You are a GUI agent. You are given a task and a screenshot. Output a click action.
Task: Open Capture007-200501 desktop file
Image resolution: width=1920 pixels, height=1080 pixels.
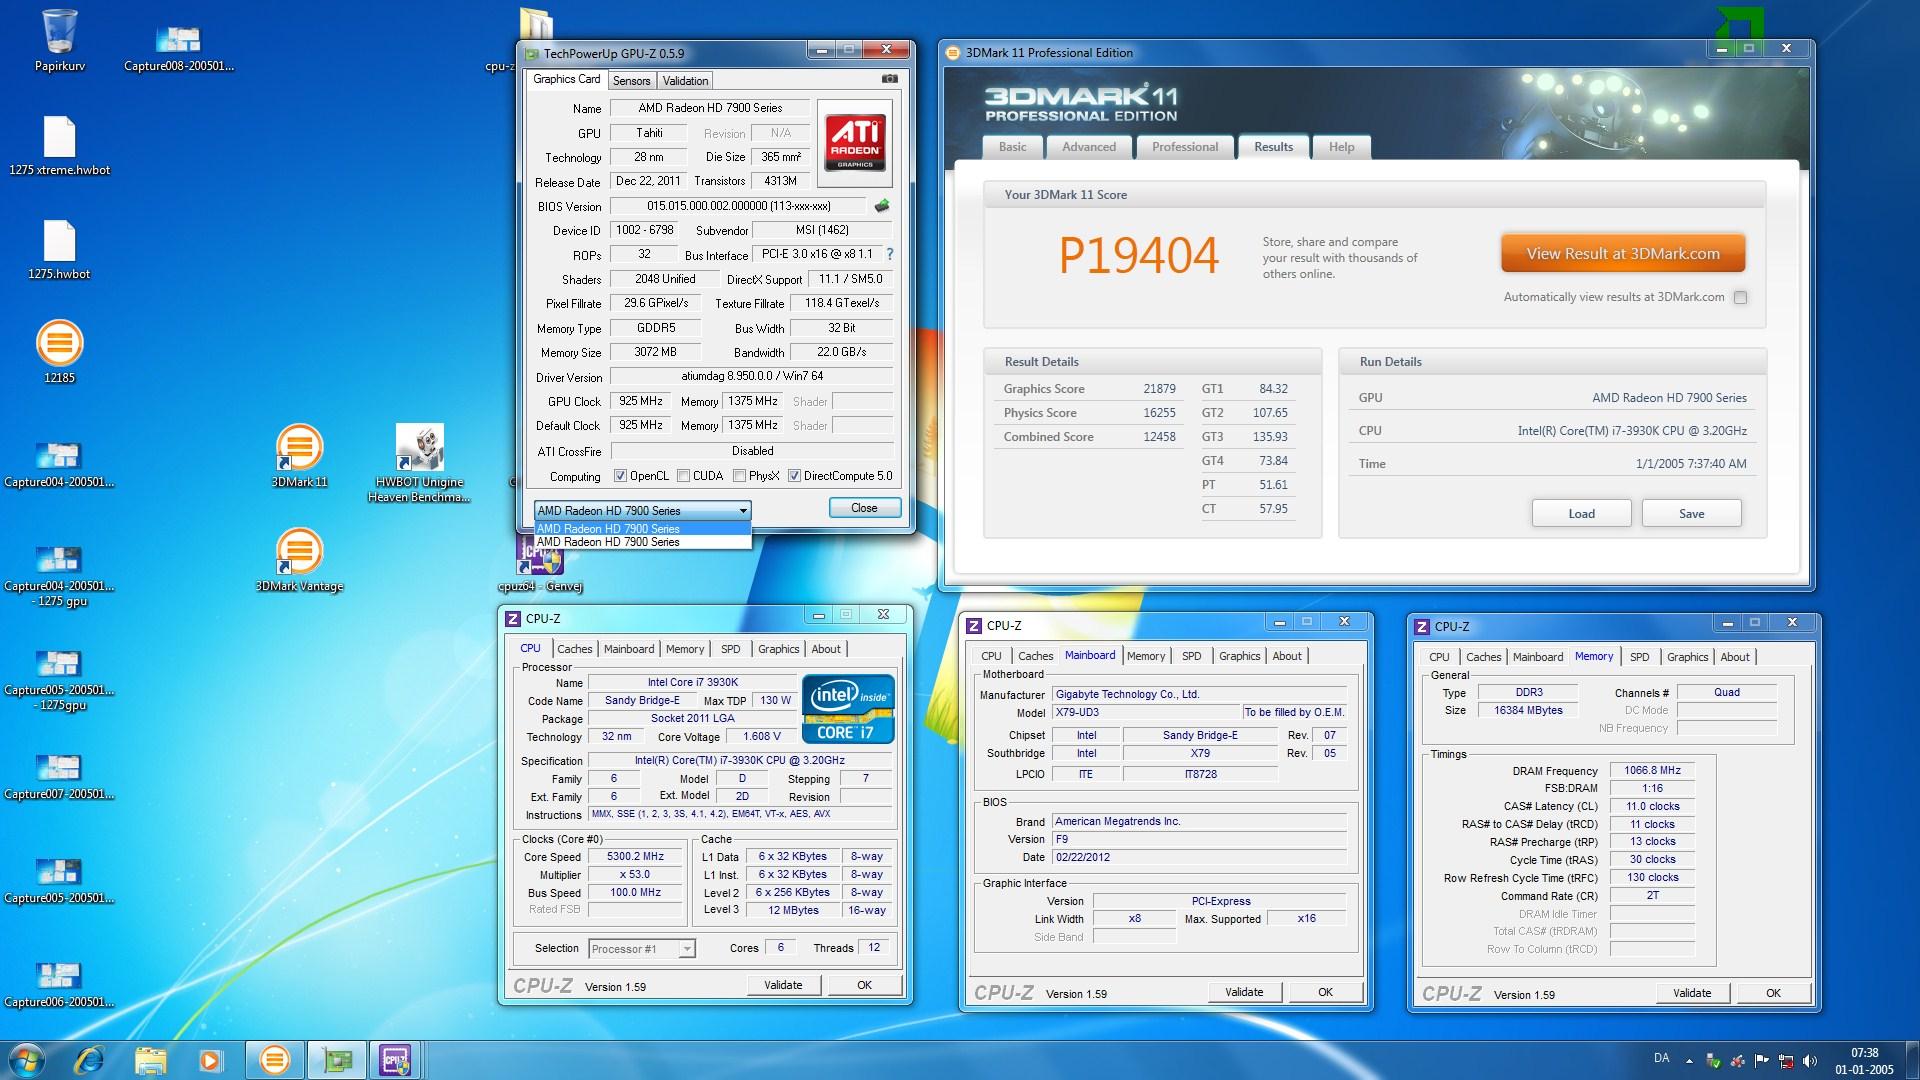59,778
